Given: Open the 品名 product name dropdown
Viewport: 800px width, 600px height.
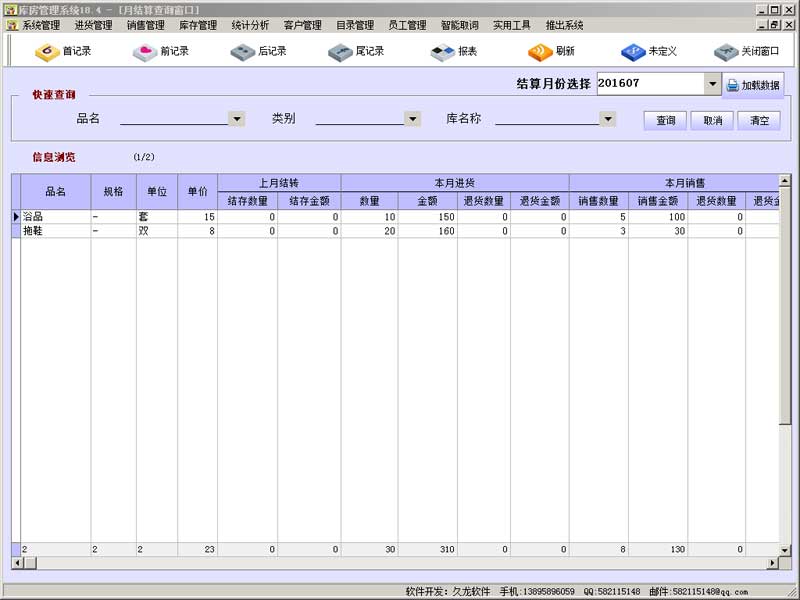Looking at the screenshot, I should point(236,118).
